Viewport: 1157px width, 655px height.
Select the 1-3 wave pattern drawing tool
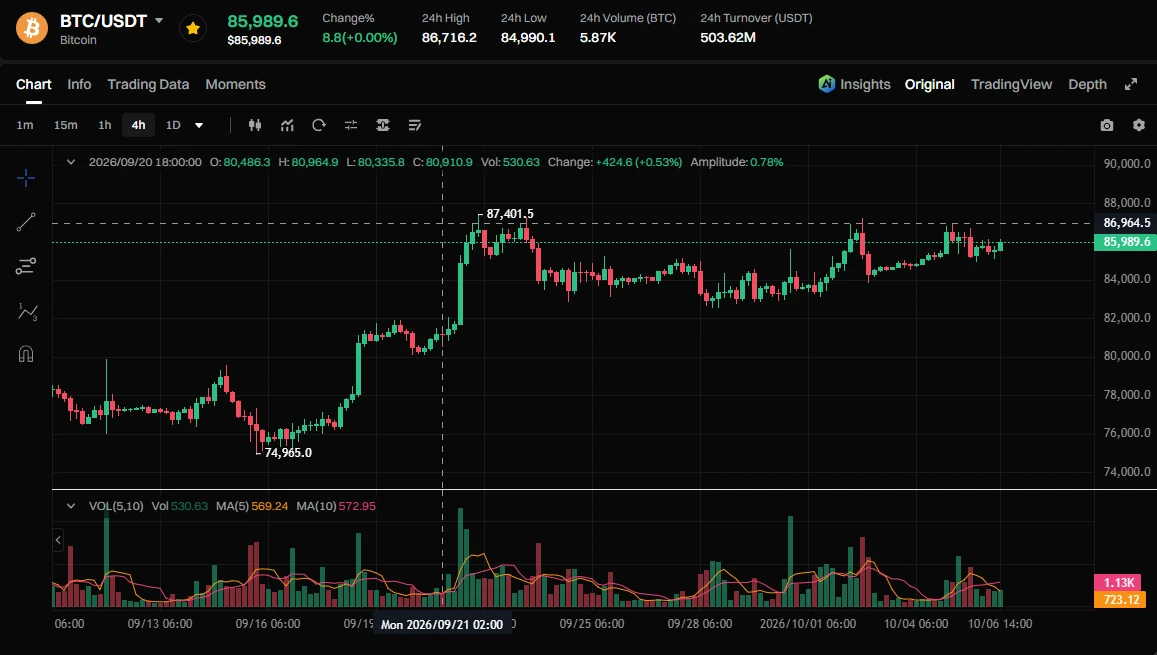[x=27, y=311]
